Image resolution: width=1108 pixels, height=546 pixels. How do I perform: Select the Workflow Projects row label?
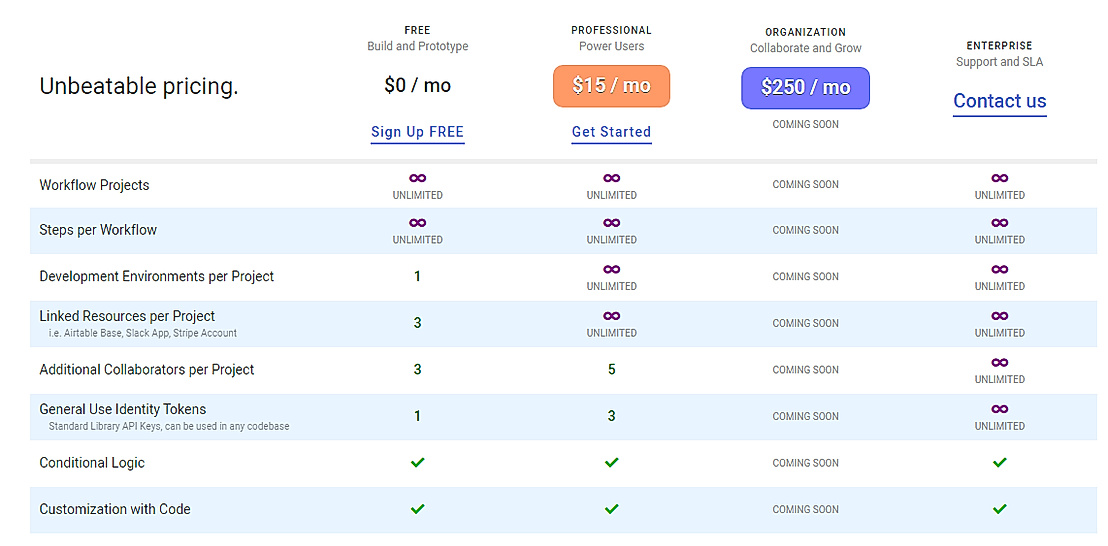[94, 185]
